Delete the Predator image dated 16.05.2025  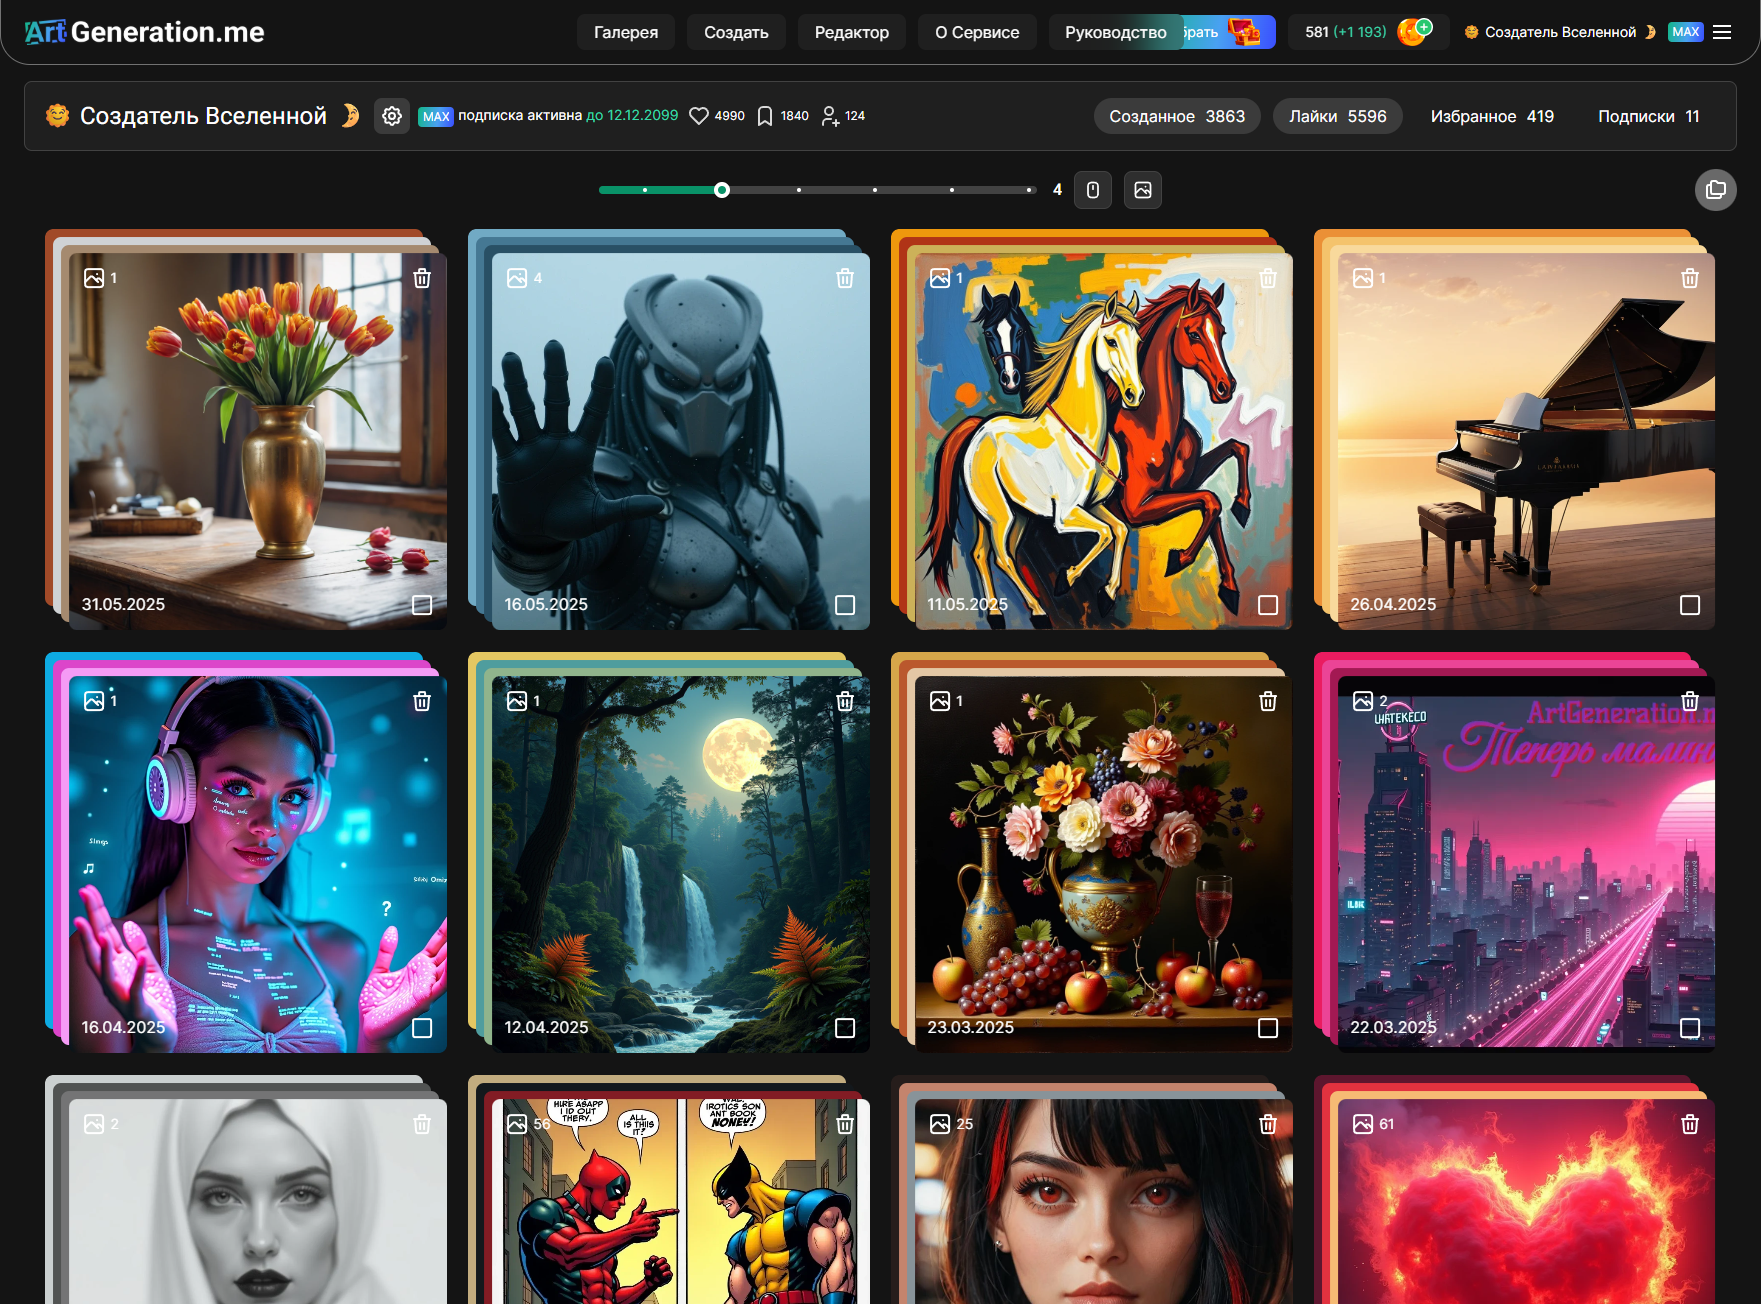tap(845, 278)
